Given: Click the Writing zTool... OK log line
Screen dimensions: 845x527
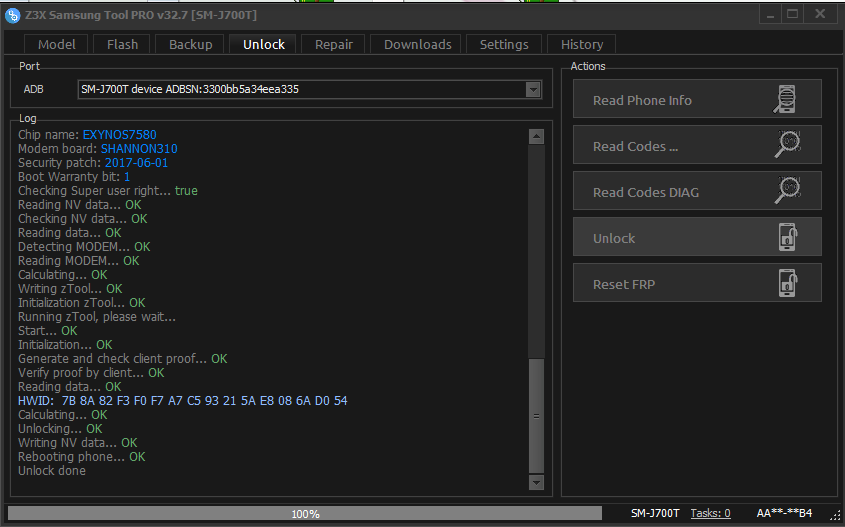Looking at the screenshot, I should pyautogui.click(x=70, y=289).
